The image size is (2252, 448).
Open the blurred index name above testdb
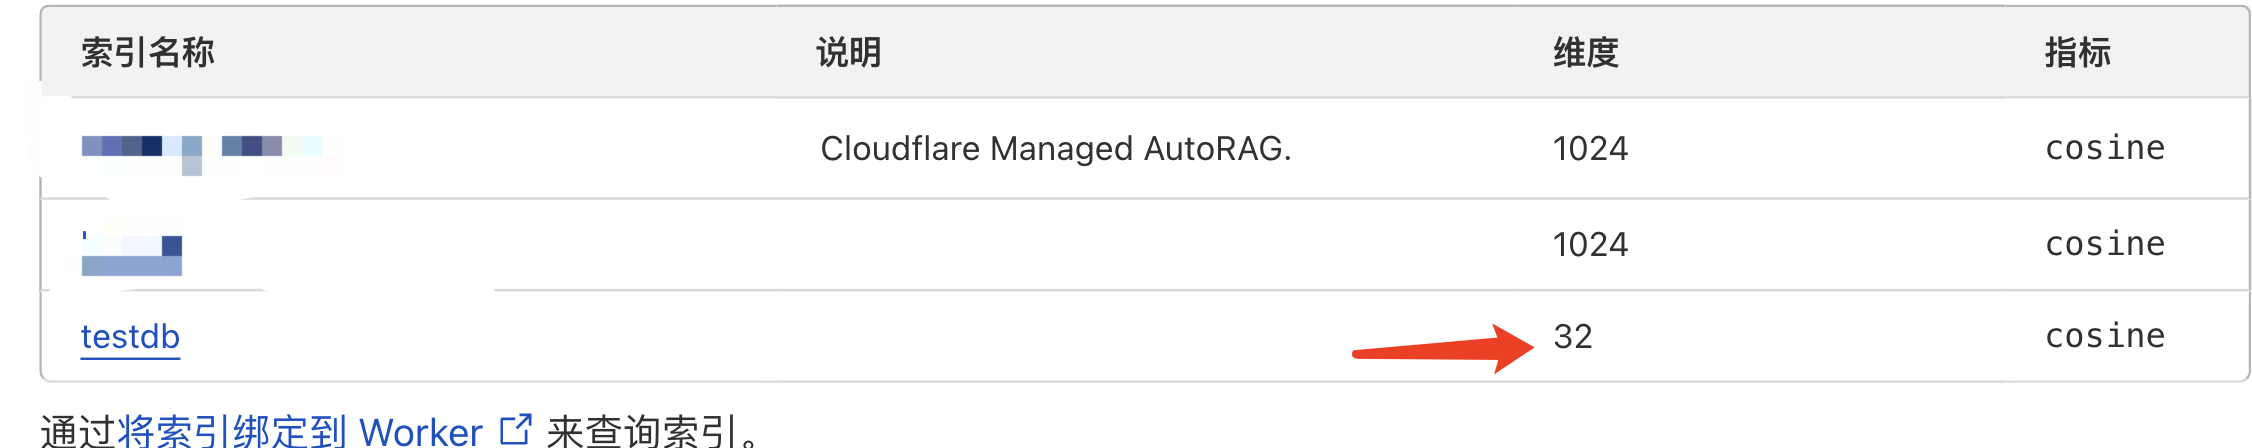click(132, 253)
